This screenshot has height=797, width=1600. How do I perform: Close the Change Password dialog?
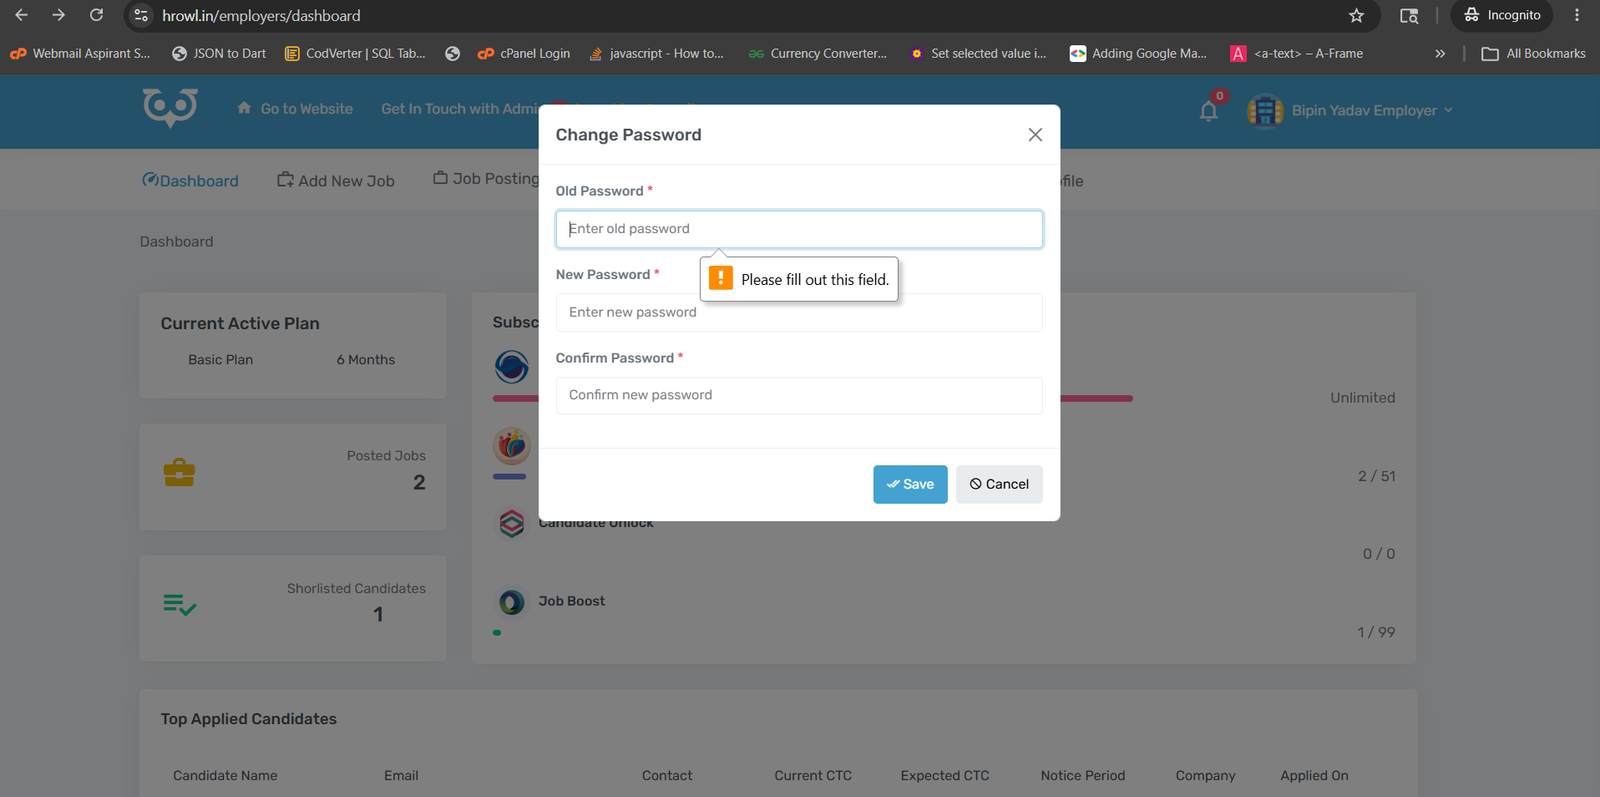click(x=1035, y=135)
